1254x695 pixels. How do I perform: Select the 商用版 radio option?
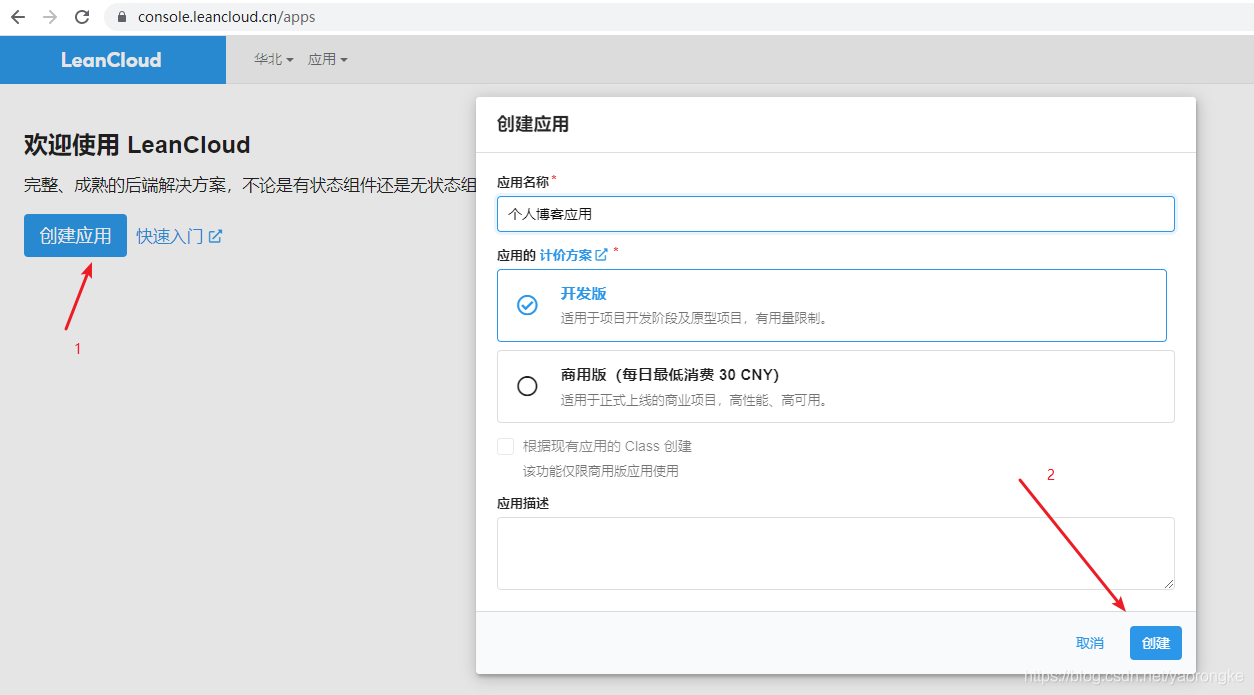point(527,386)
